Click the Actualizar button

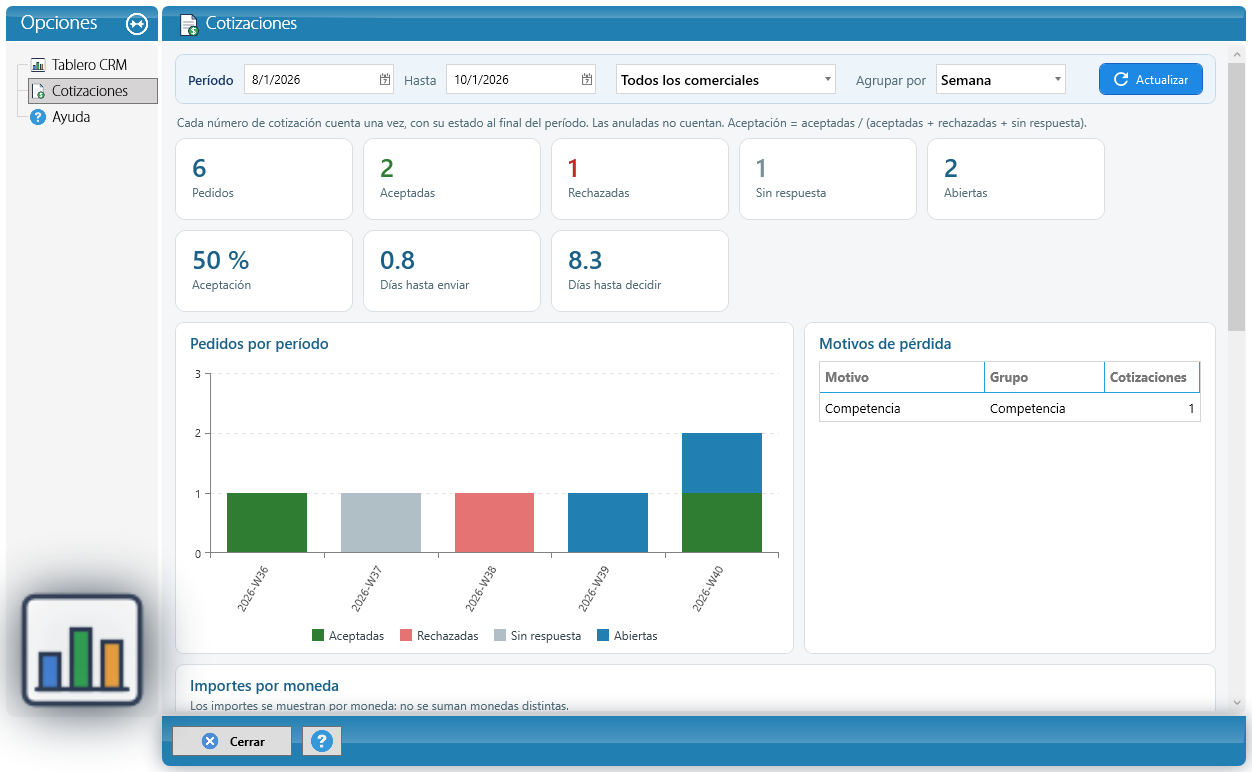click(1151, 80)
